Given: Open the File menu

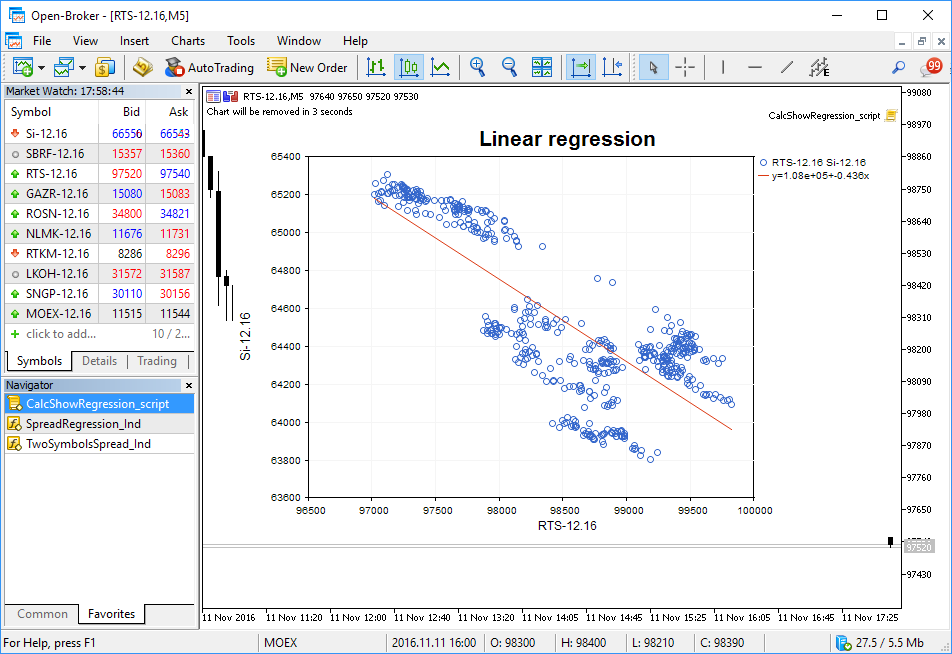Looking at the screenshot, I should coord(42,41).
